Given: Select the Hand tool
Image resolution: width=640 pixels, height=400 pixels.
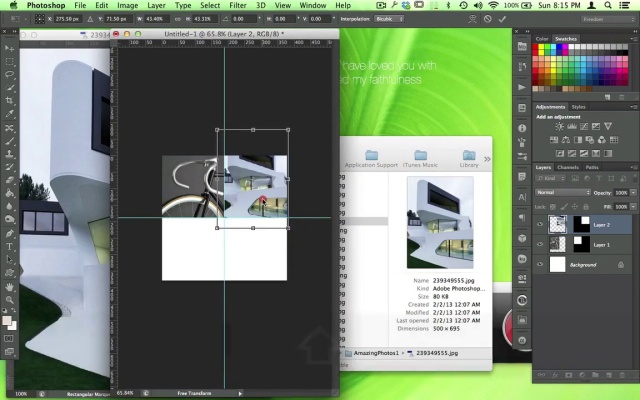Looking at the screenshot, I should coord(9,286).
